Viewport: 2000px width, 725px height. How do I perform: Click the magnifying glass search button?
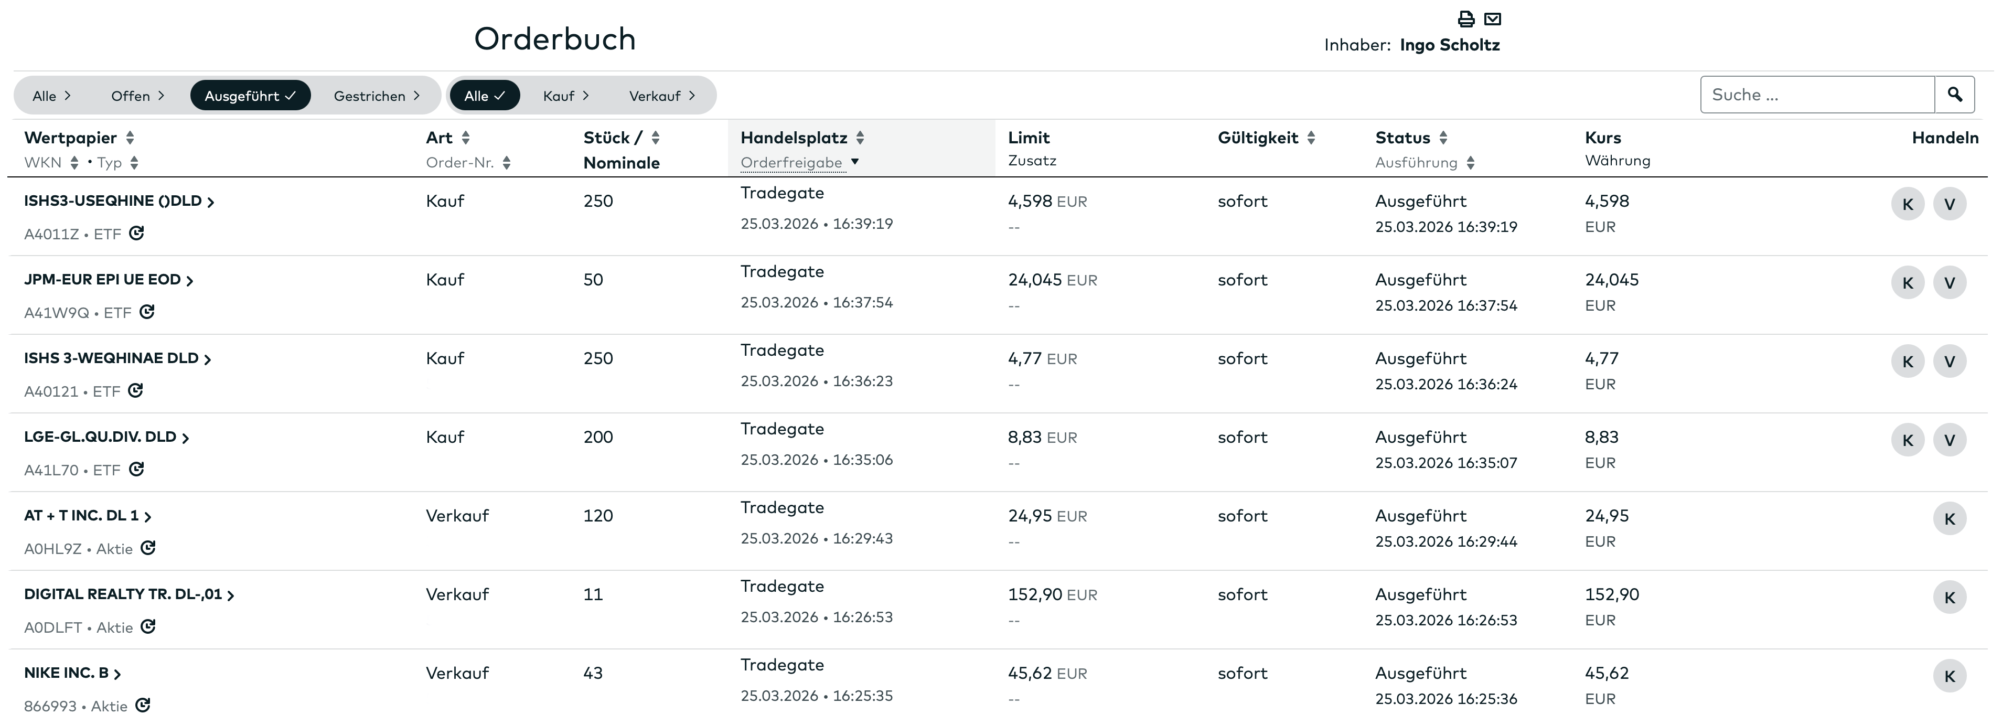pos(1954,95)
